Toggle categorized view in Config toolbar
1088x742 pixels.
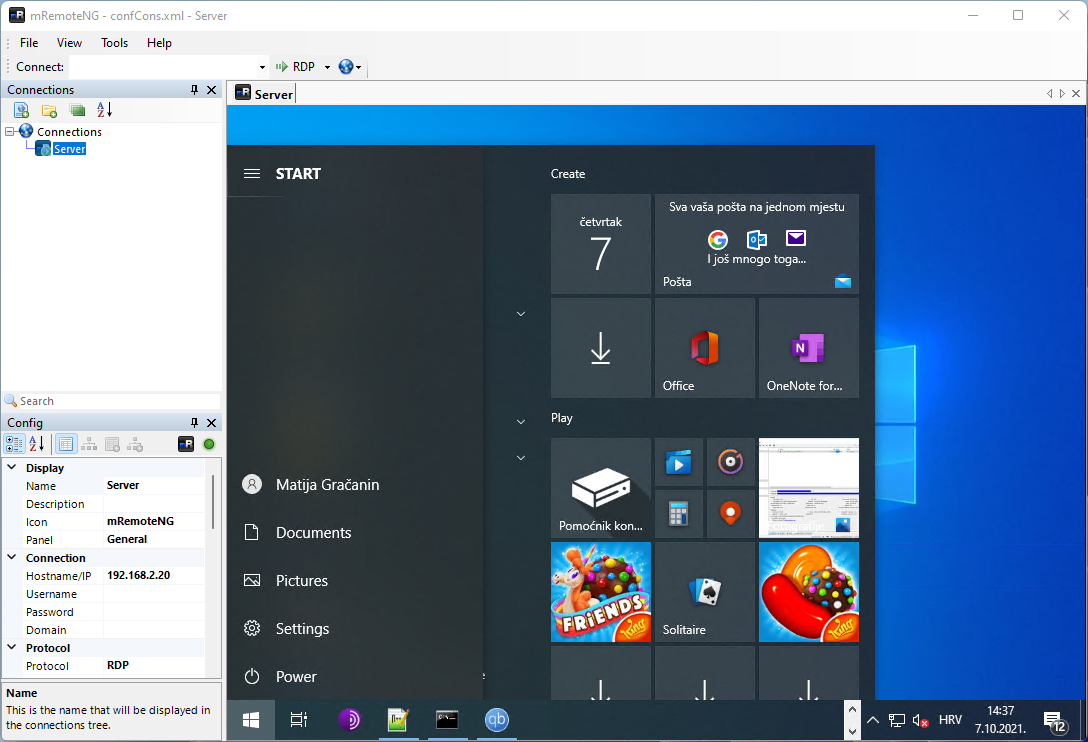pyautogui.click(x=14, y=444)
